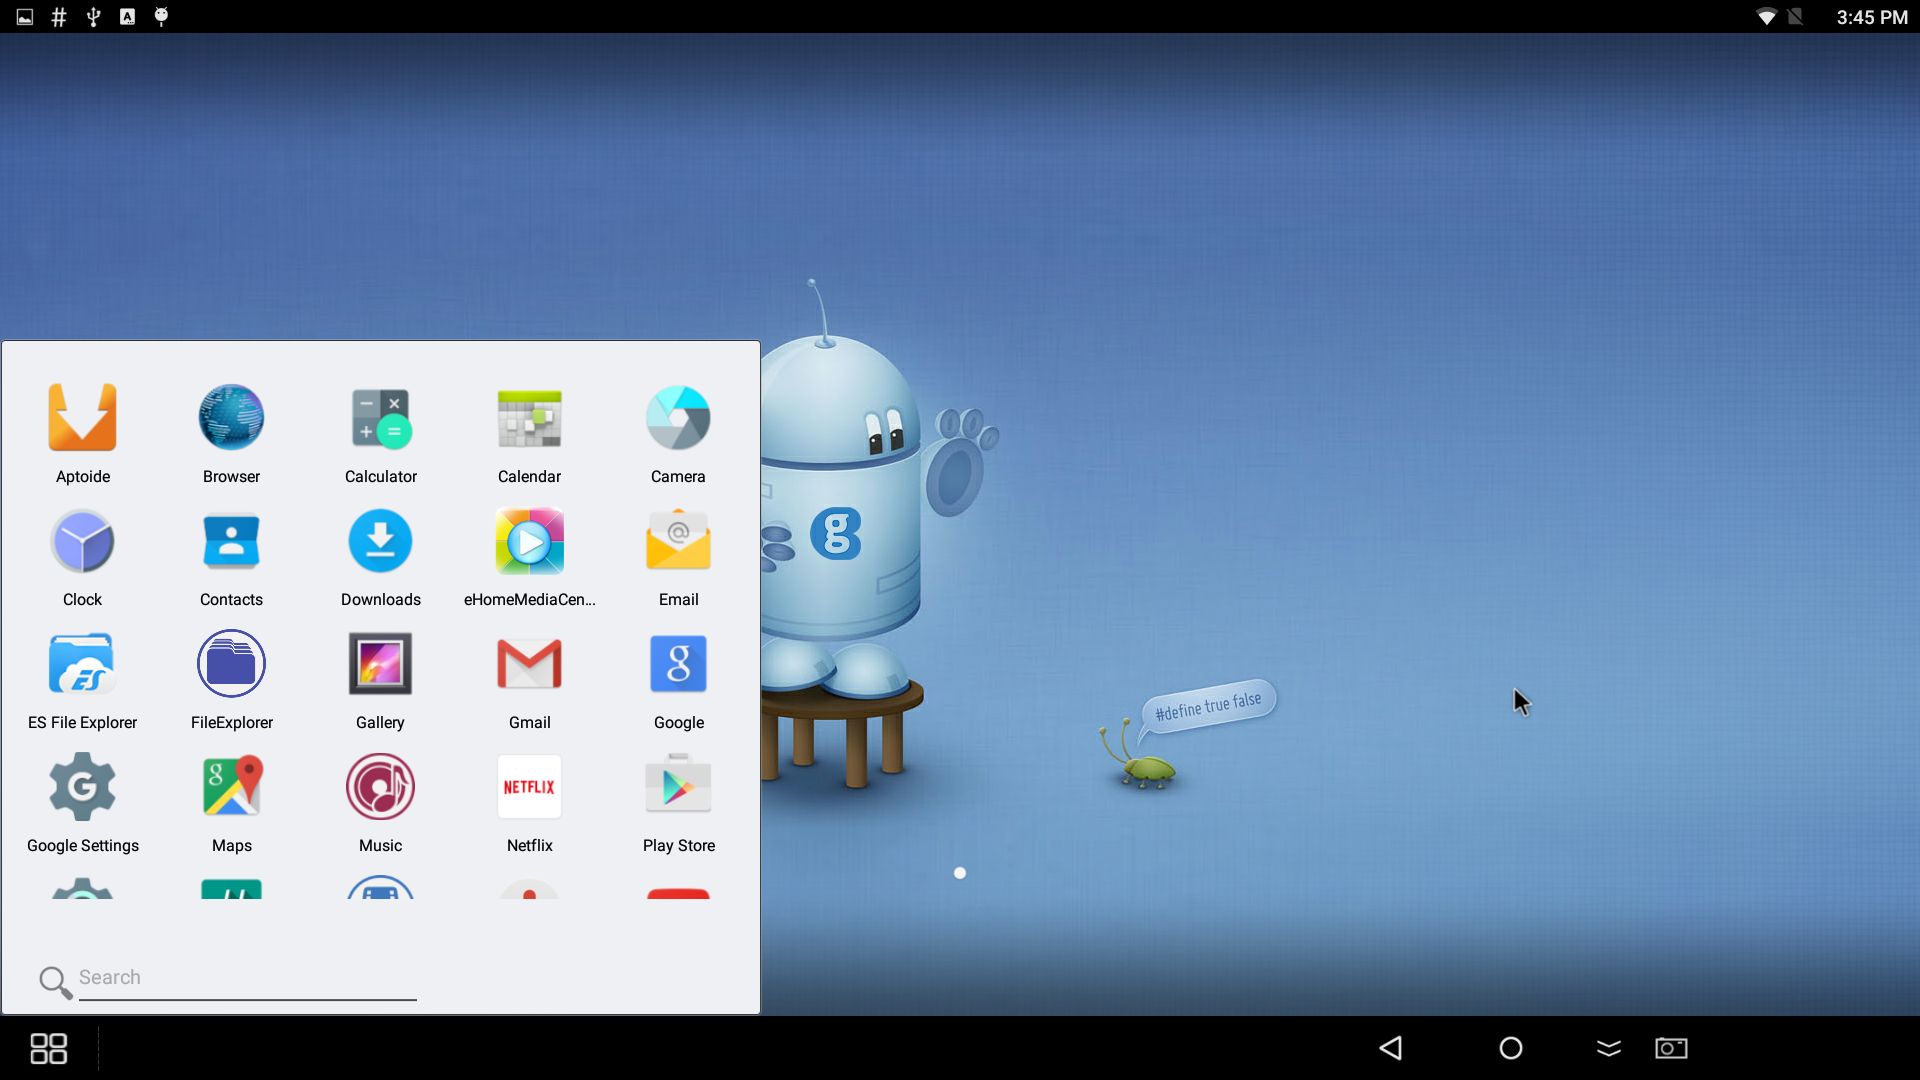This screenshot has height=1080, width=1920.
Task: Click the no-SIM signal icon in status bar
Action: tap(1796, 17)
